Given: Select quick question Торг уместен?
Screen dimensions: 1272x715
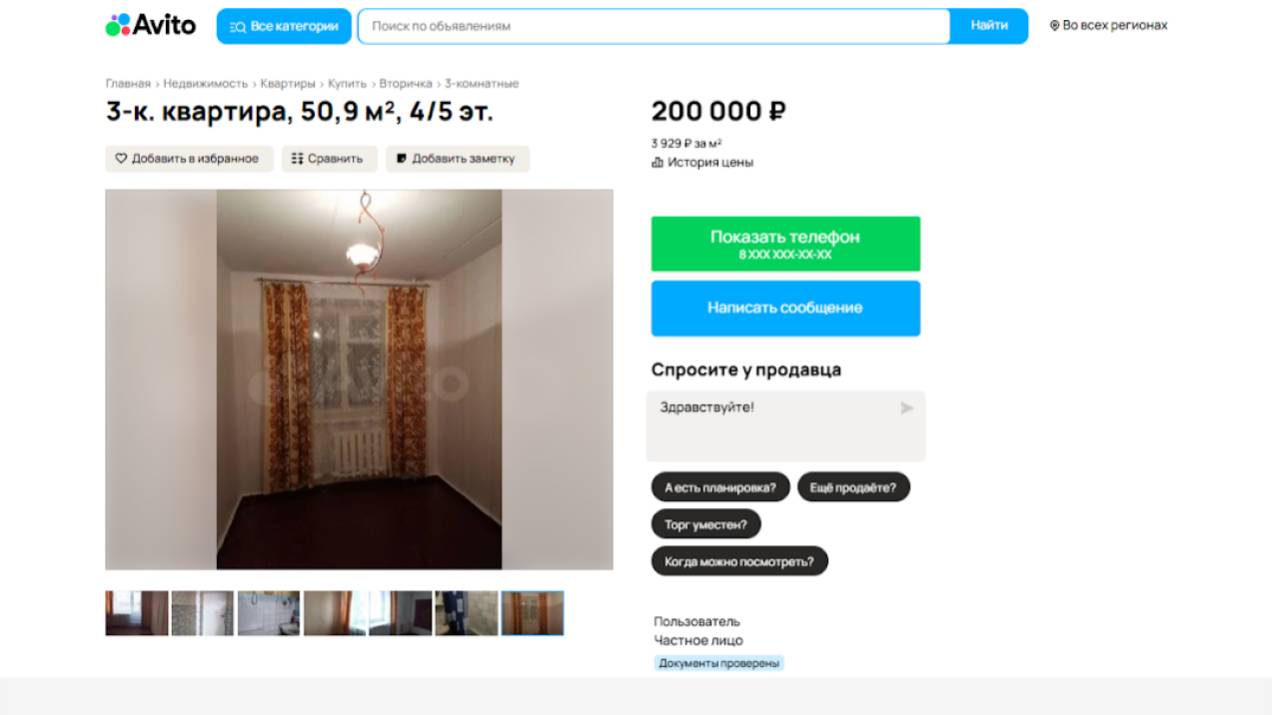Looking at the screenshot, I should click(706, 524).
